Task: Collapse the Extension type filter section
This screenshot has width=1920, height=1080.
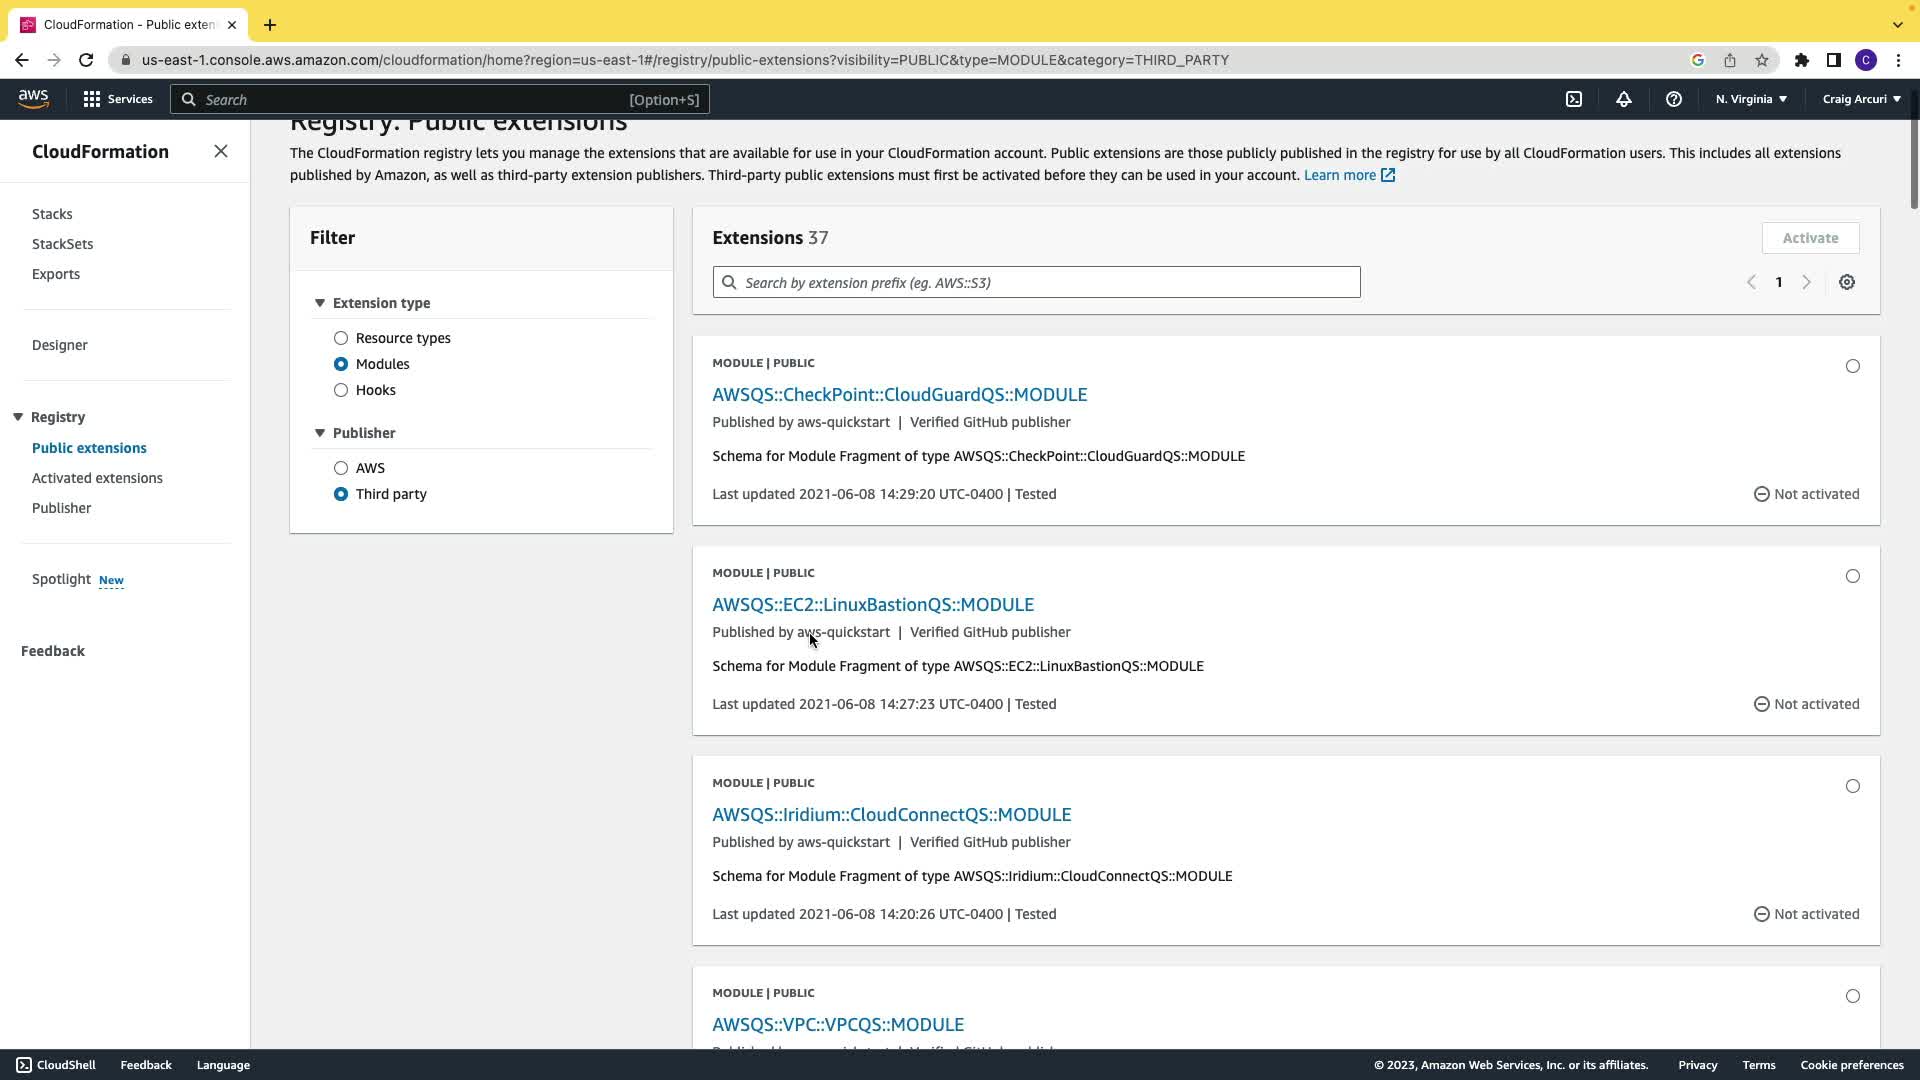Action: (320, 303)
